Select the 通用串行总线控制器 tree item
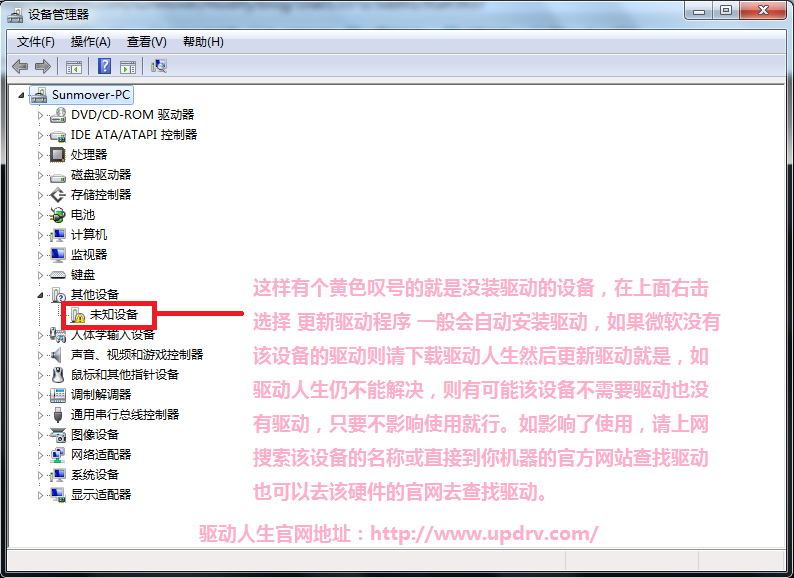 (125, 415)
